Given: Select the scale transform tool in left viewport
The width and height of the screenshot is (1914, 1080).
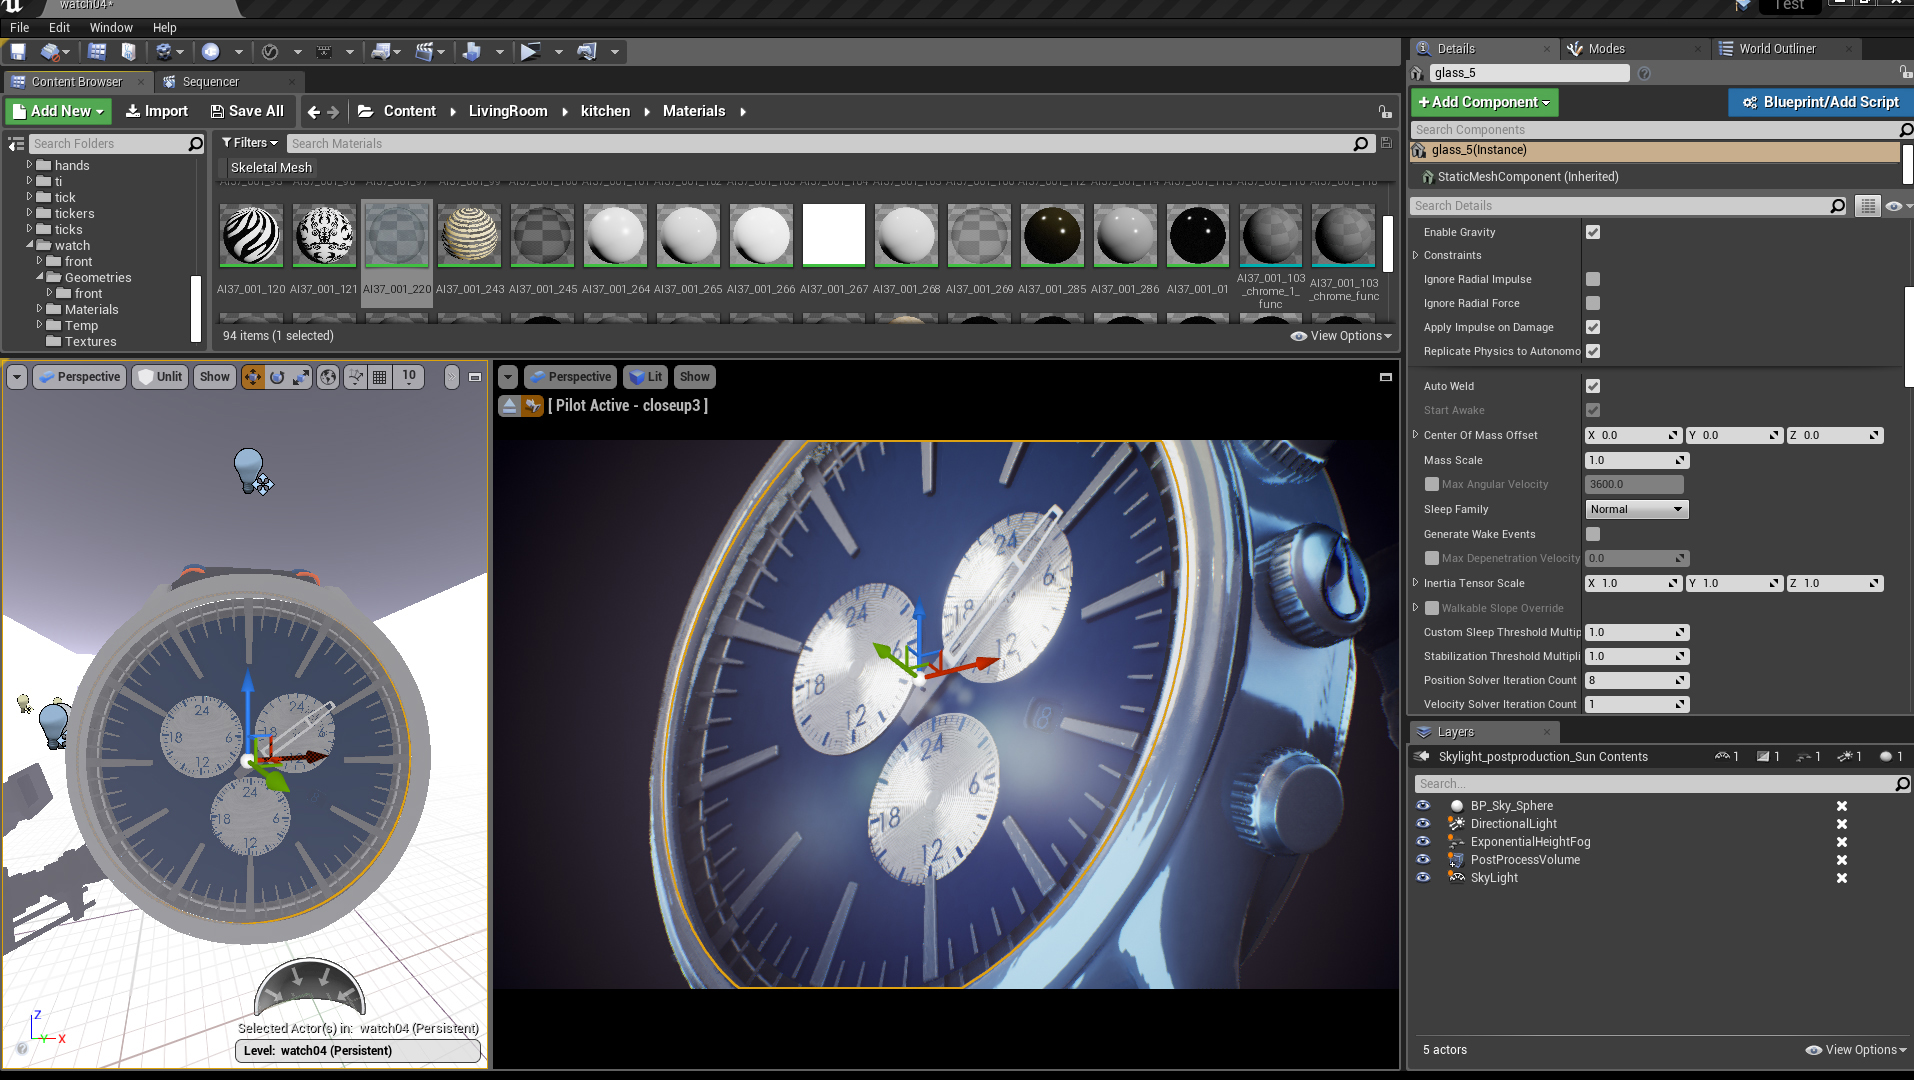Looking at the screenshot, I should 301,377.
